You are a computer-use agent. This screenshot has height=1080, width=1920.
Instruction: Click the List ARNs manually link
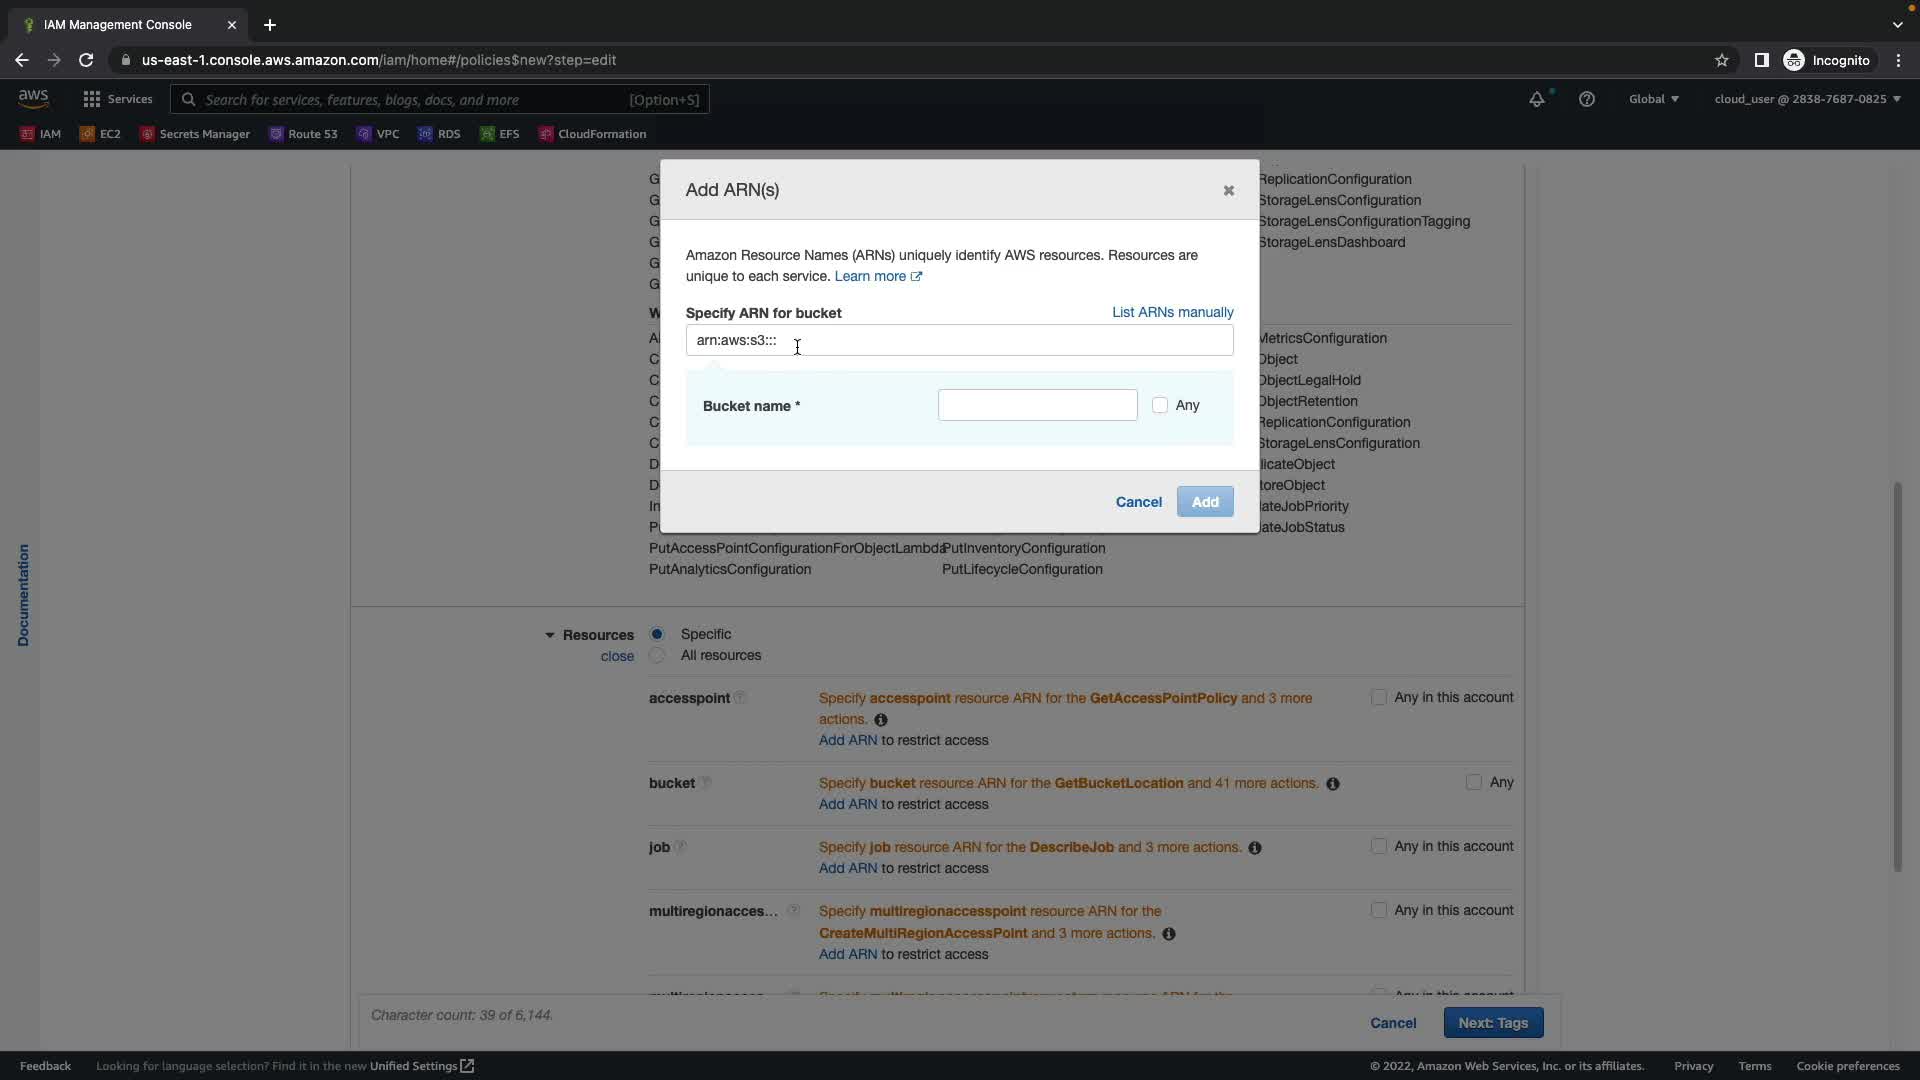[1172, 312]
